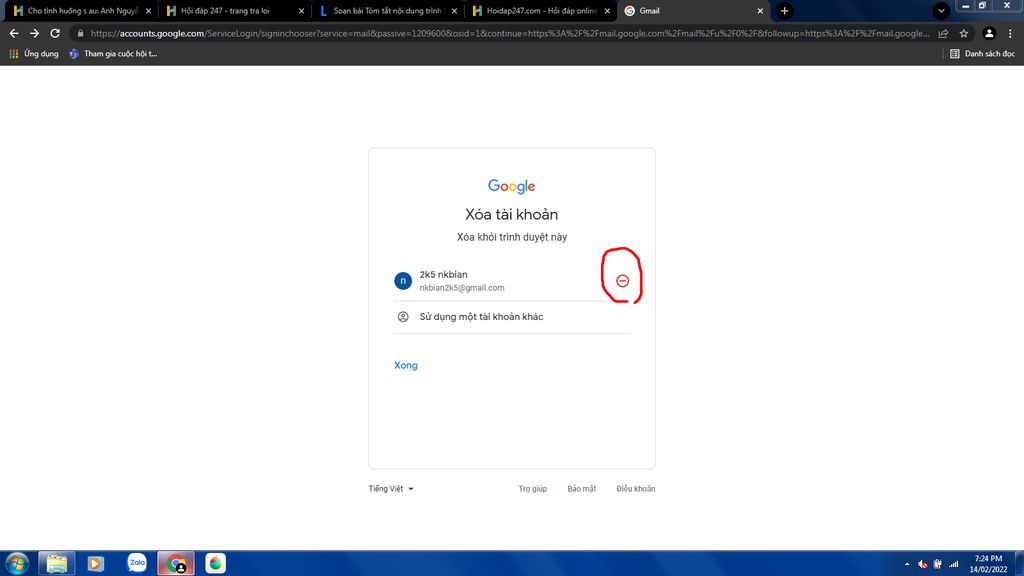The width and height of the screenshot is (1024, 576).
Task: Go back with the browser back arrow
Action: point(14,33)
